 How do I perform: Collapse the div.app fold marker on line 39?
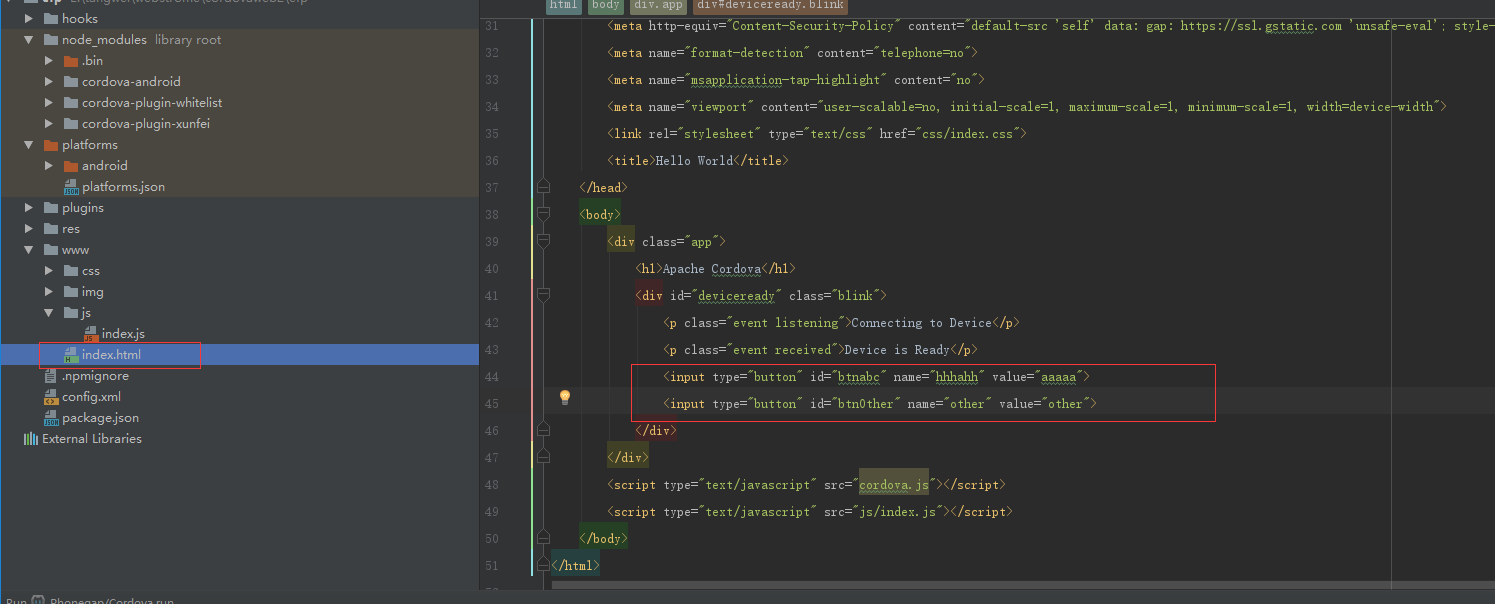[x=543, y=241]
